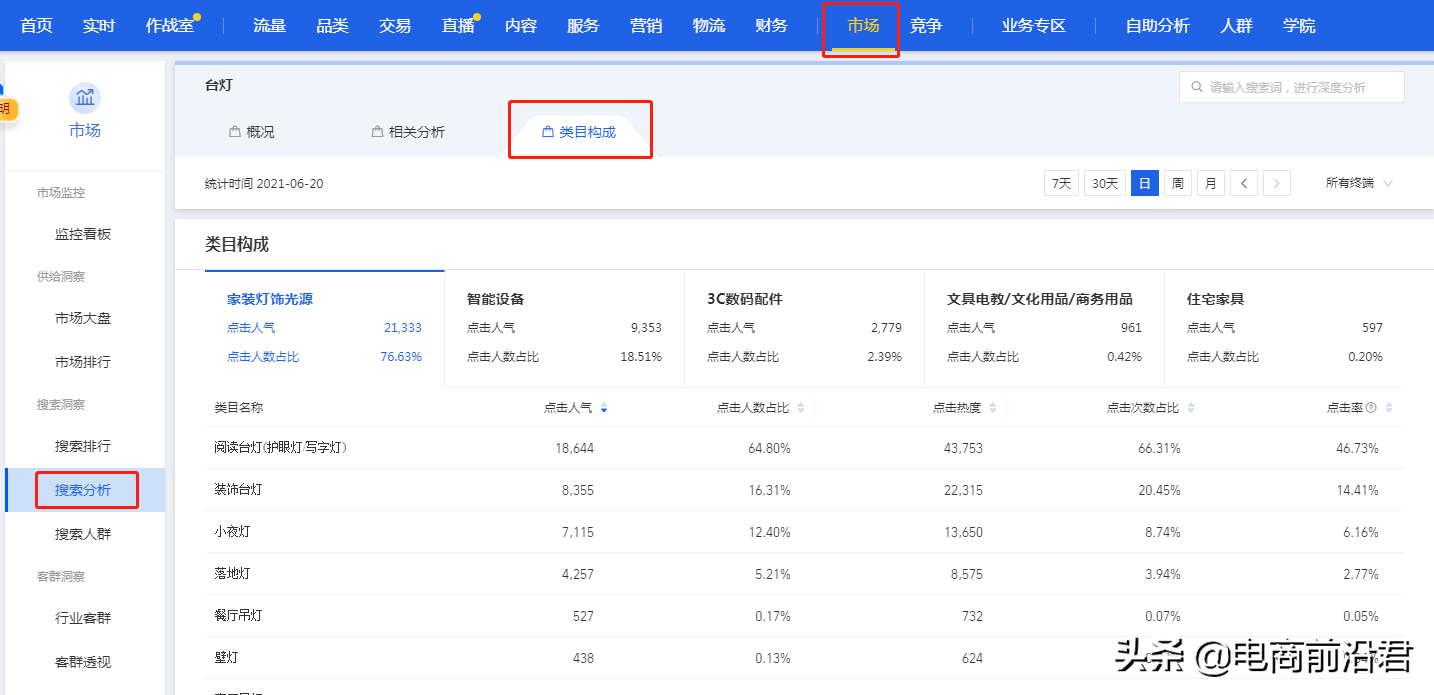1434x695 pixels.
Task: Select the 概况 tab icon
Action: click(236, 130)
